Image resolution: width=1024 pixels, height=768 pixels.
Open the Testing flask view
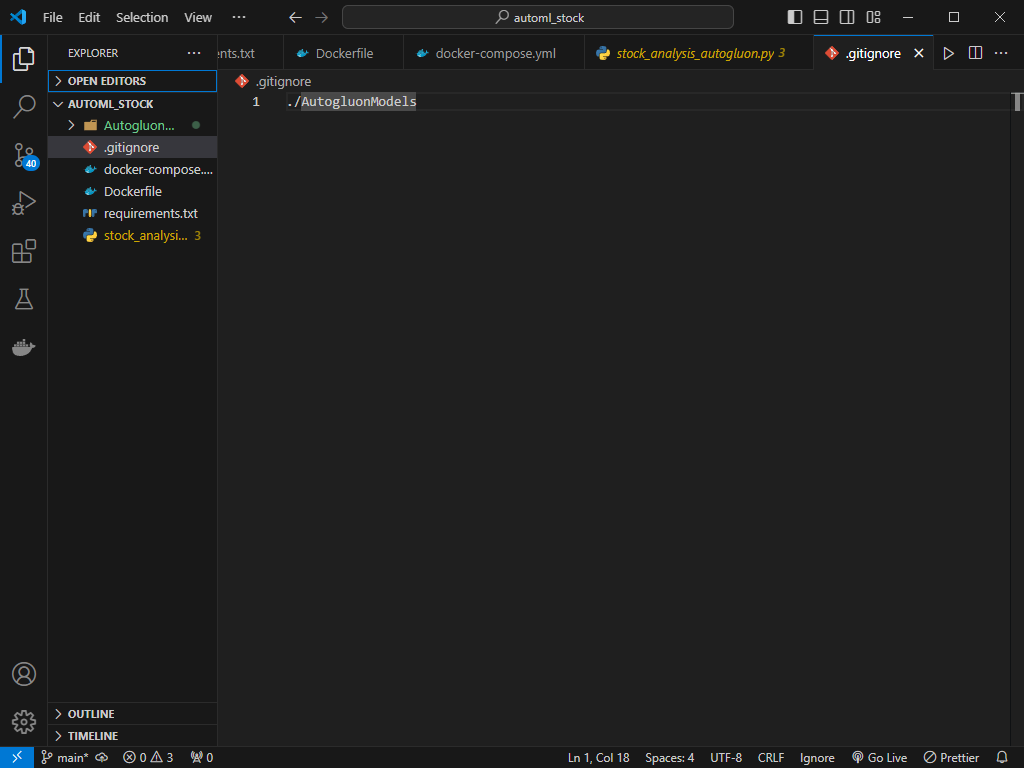point(24,299)
